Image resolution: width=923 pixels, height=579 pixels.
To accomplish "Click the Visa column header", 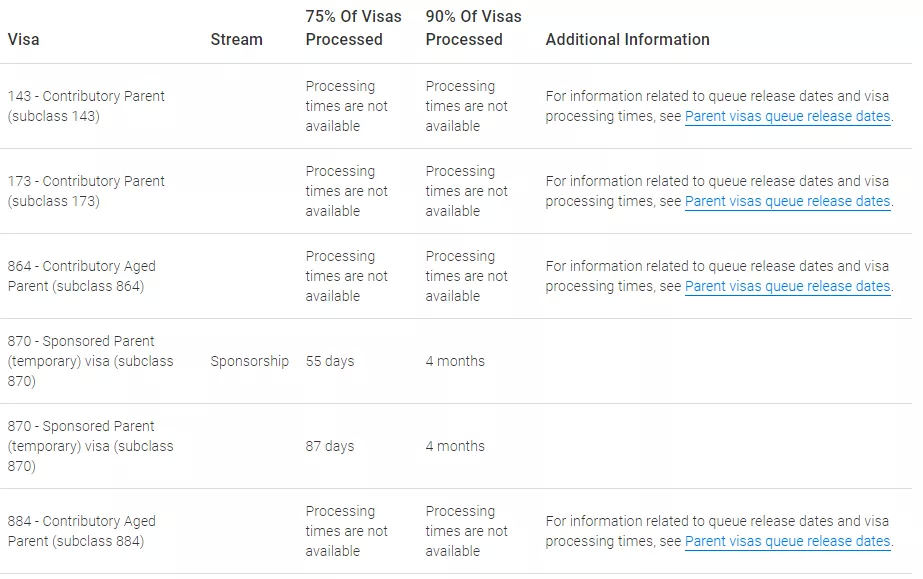I will pyautogui.click(x=24, y=39).
